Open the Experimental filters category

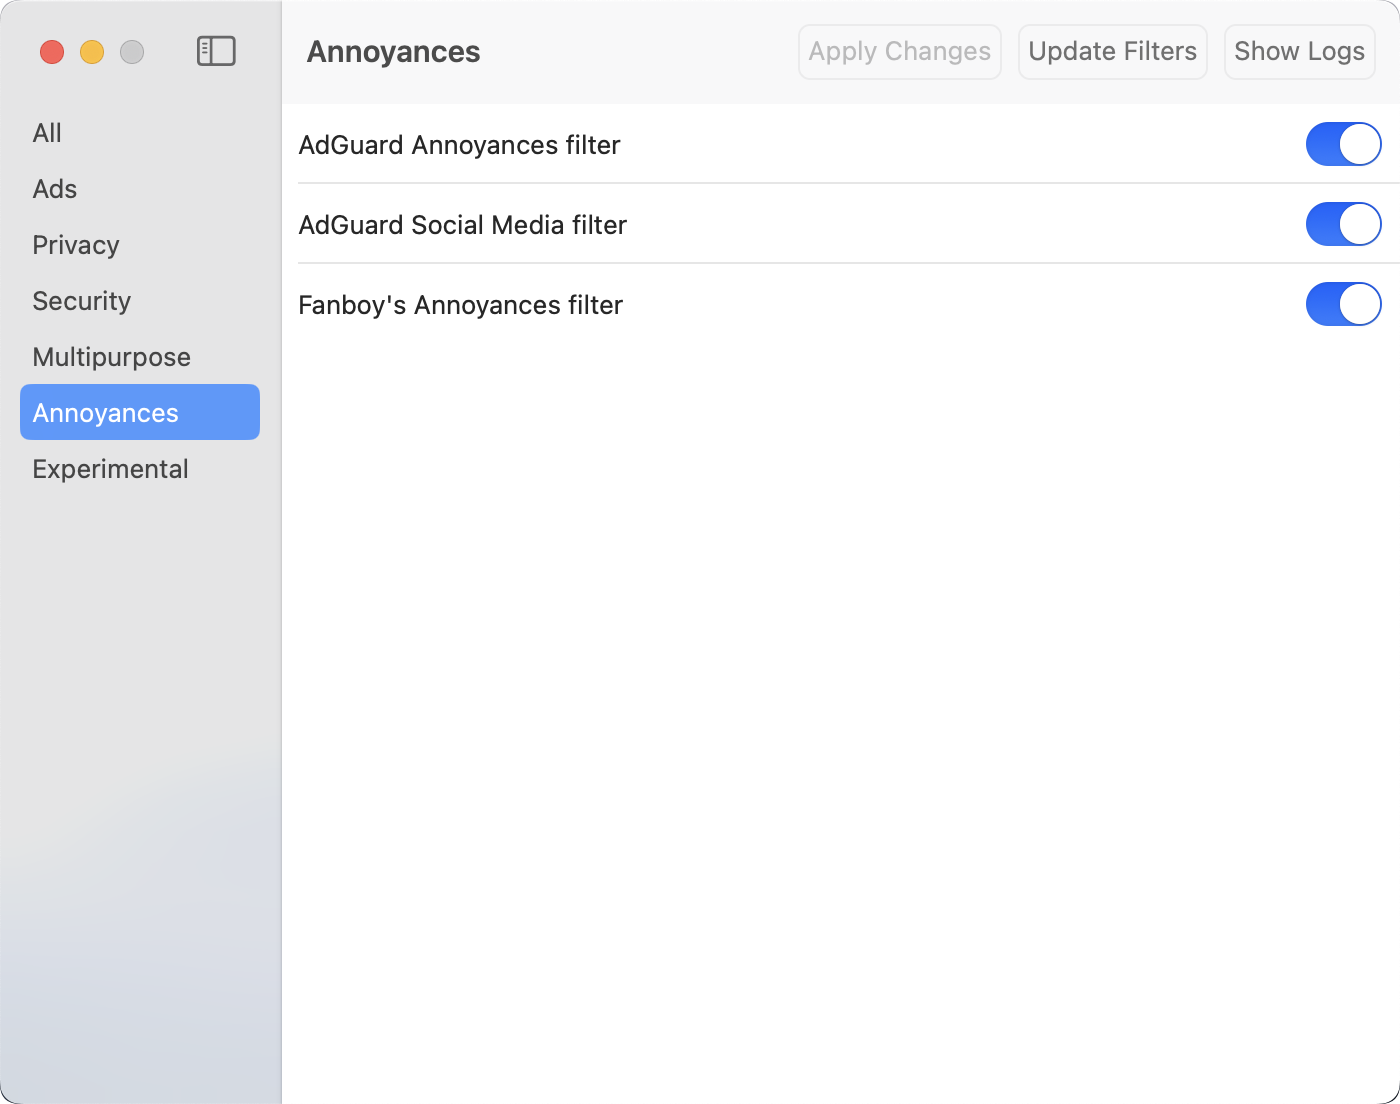(110, 469)
